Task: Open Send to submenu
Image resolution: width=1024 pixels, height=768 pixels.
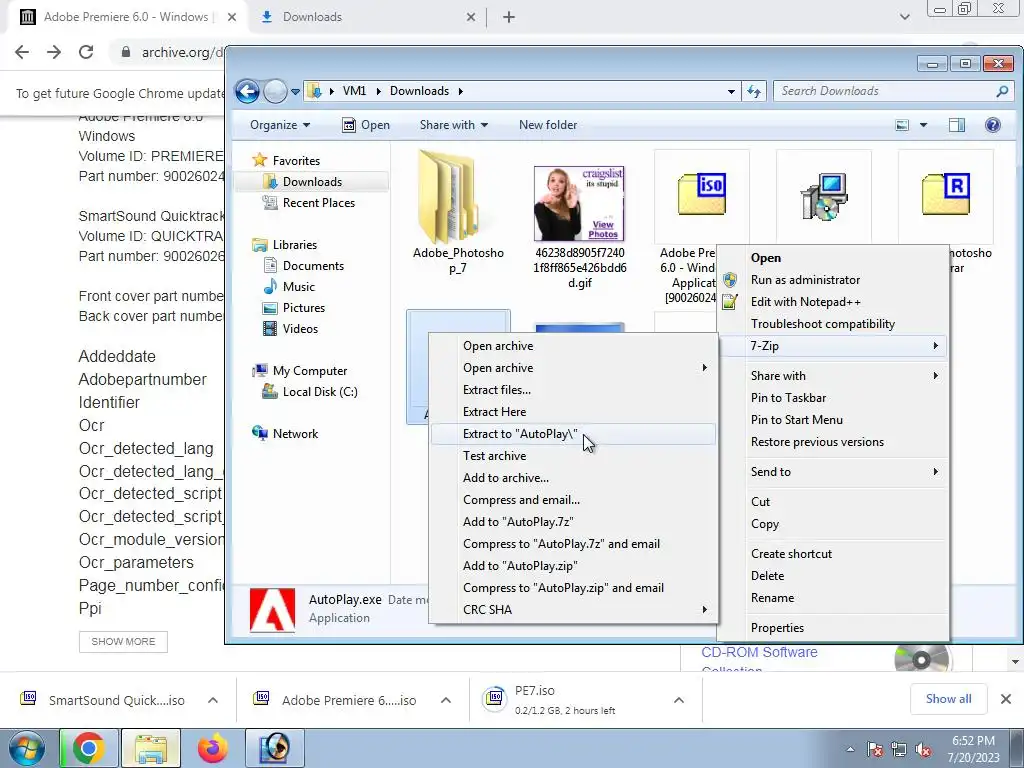Action: pos(833,472)
